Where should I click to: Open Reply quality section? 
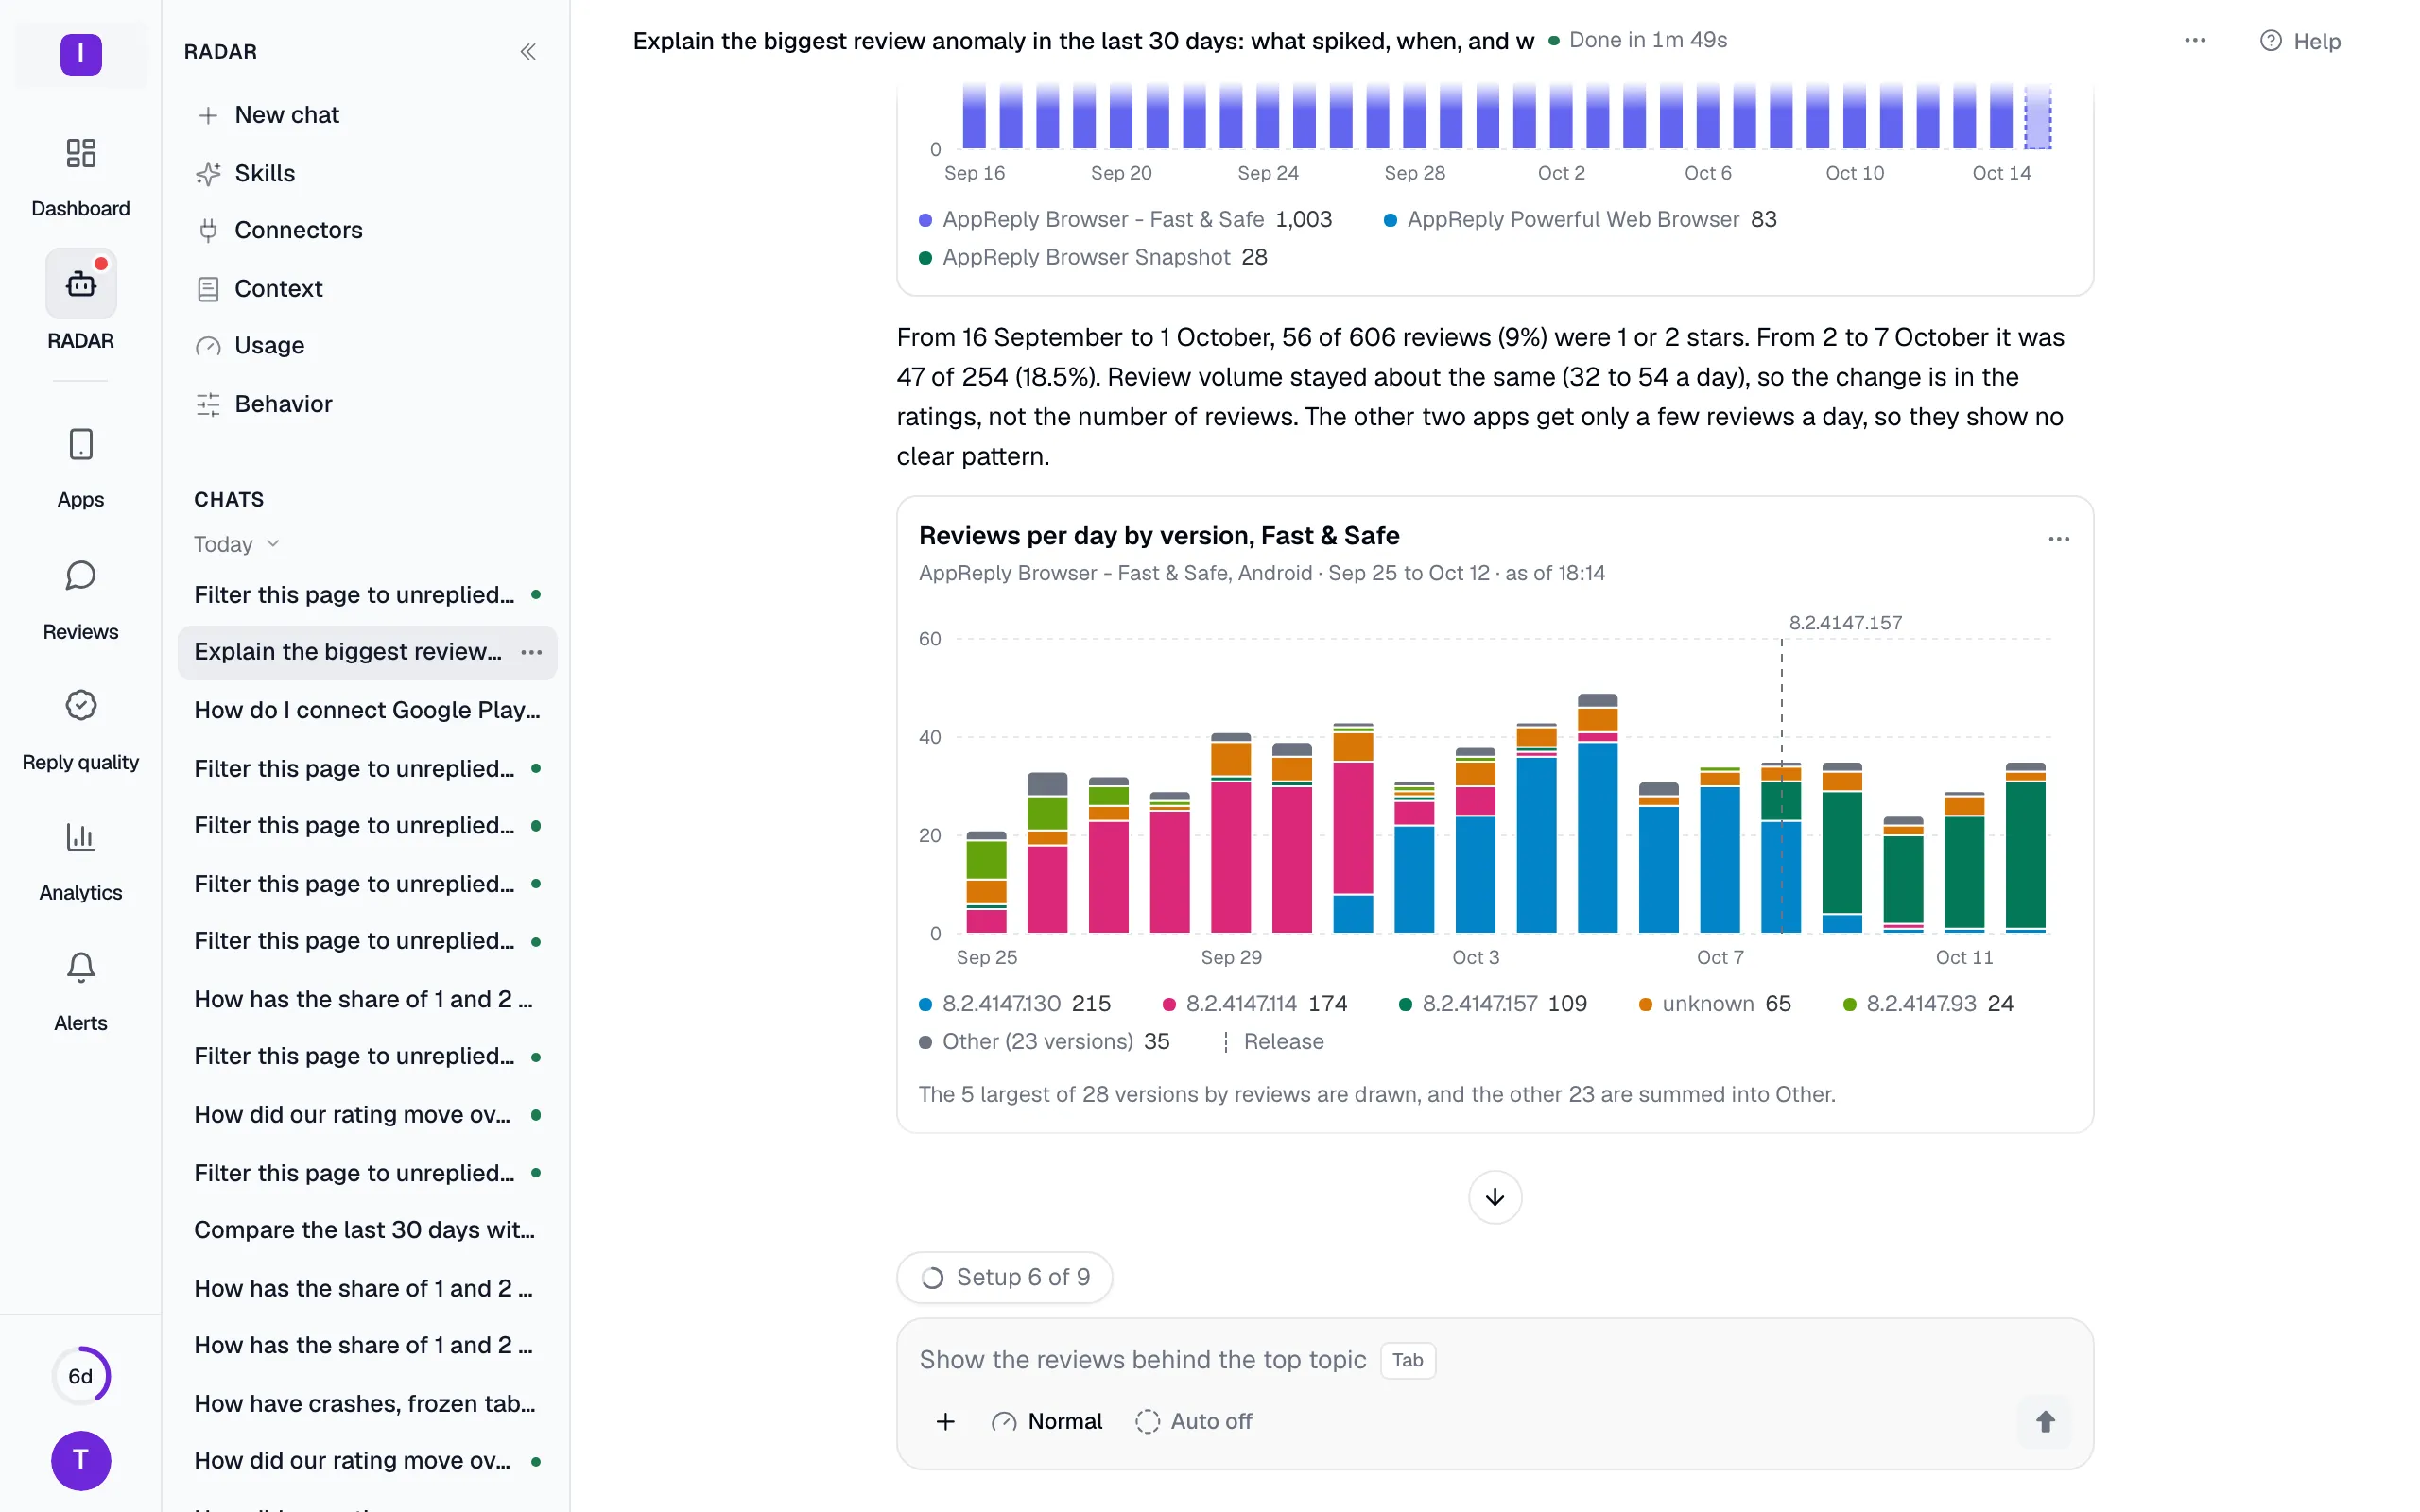coord(80,730)
